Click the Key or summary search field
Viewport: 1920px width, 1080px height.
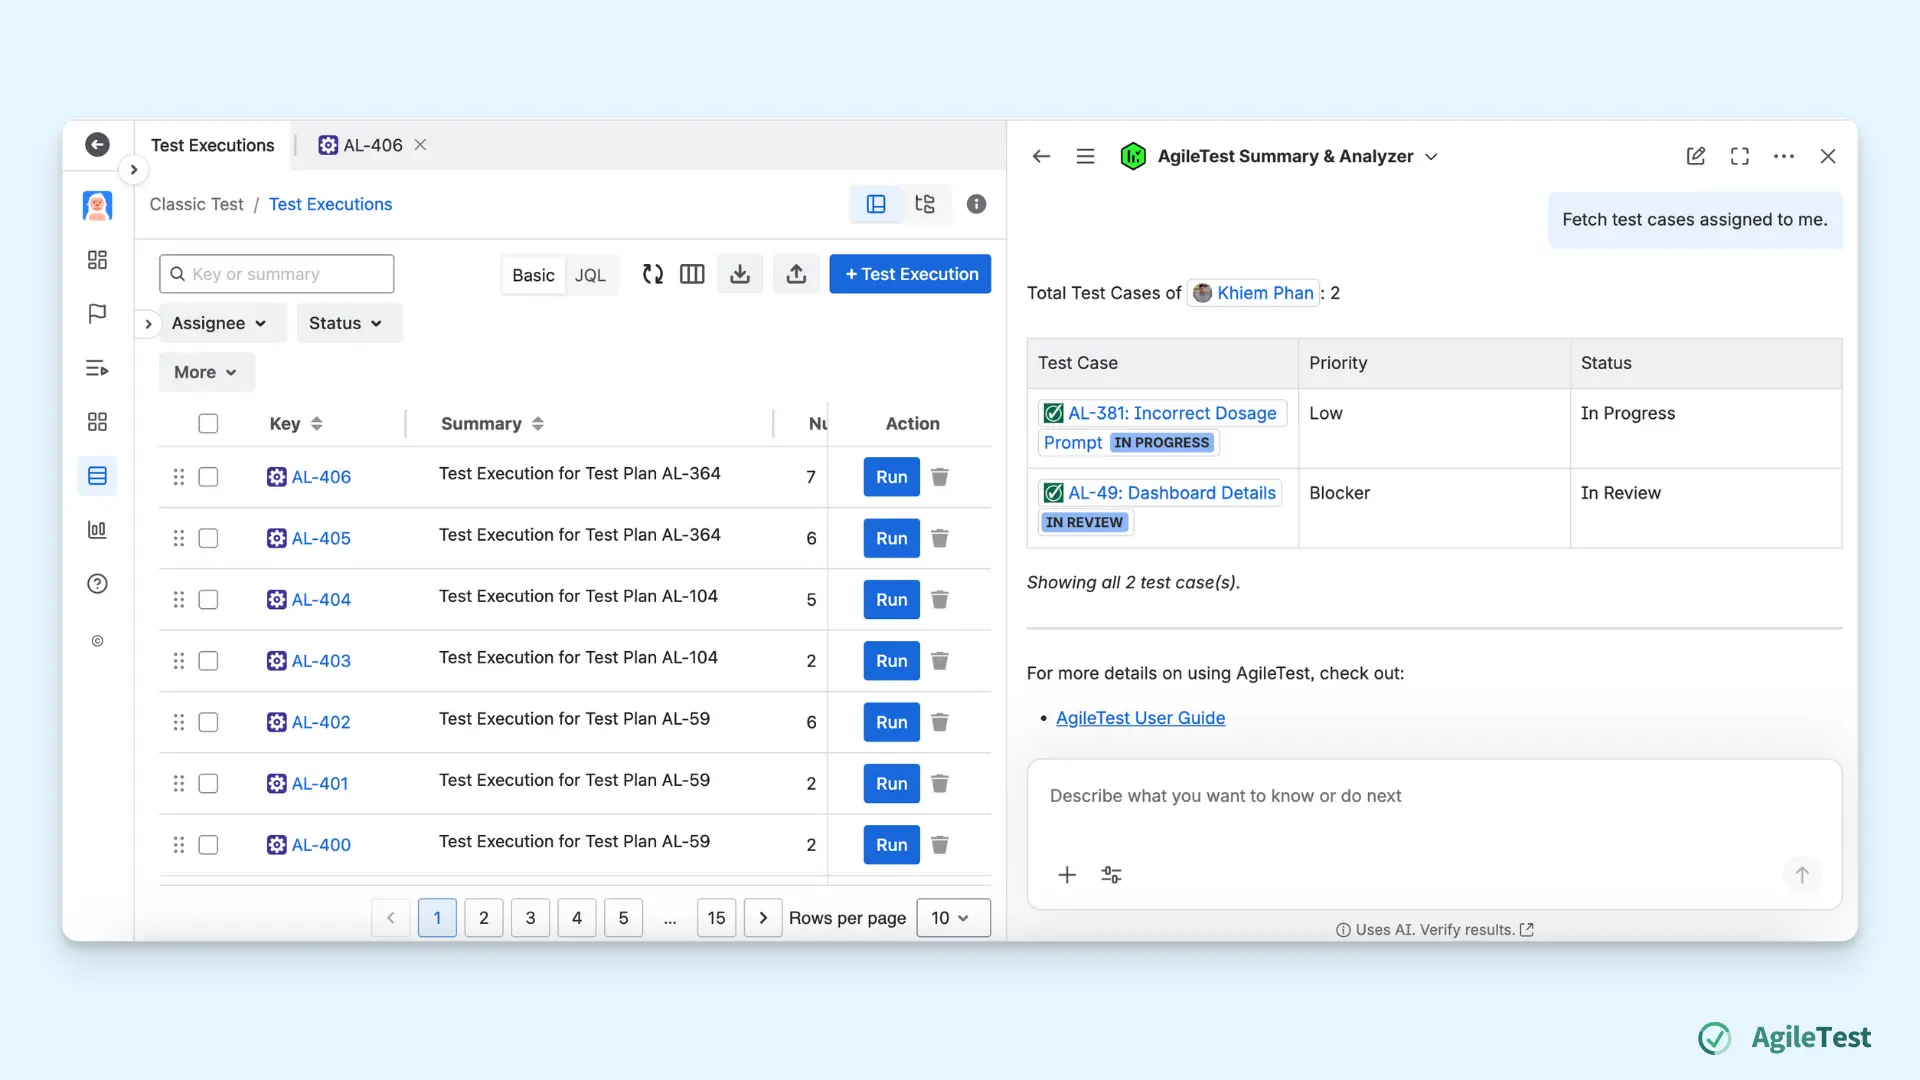tap(276, 274)
